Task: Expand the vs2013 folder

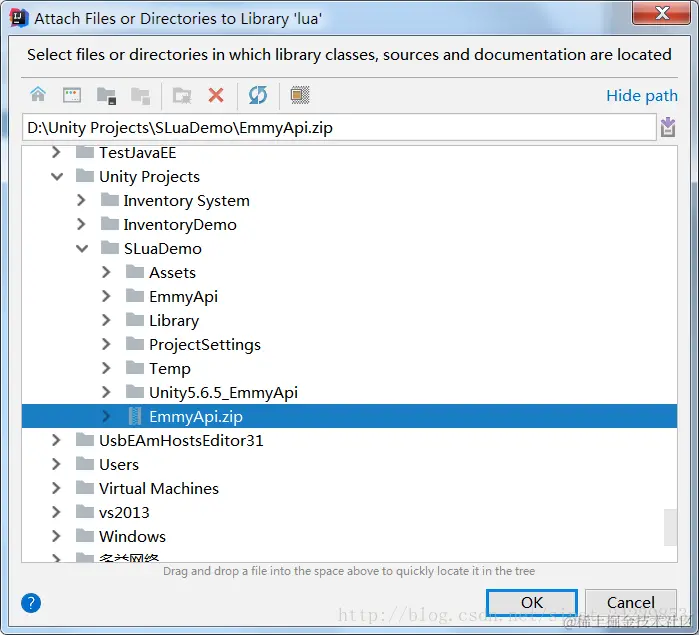Action: (x=56, y=512)
